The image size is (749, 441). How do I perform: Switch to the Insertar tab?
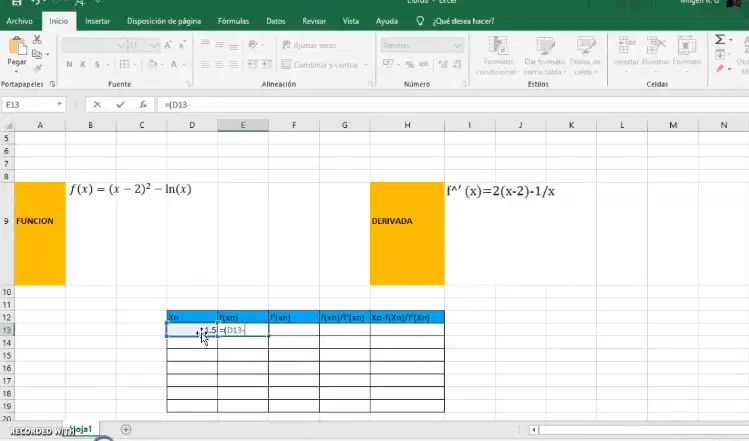pyautogui.click(x=97, y=21)
